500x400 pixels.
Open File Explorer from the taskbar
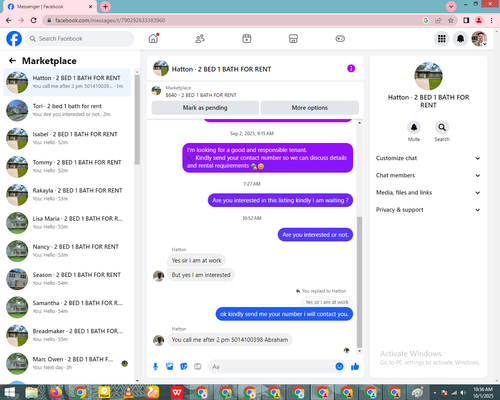[32, 392]
